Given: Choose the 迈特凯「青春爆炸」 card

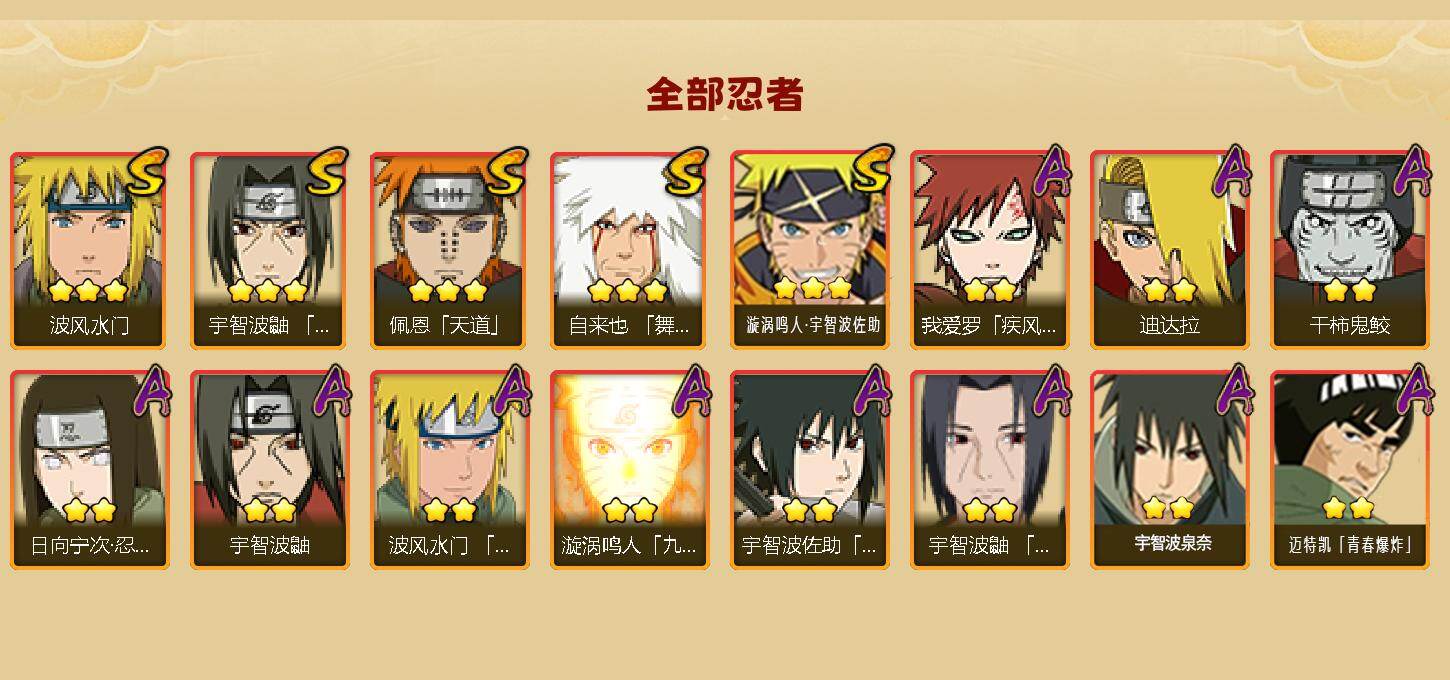Looking at the screenshot, I should point(1349,470).
